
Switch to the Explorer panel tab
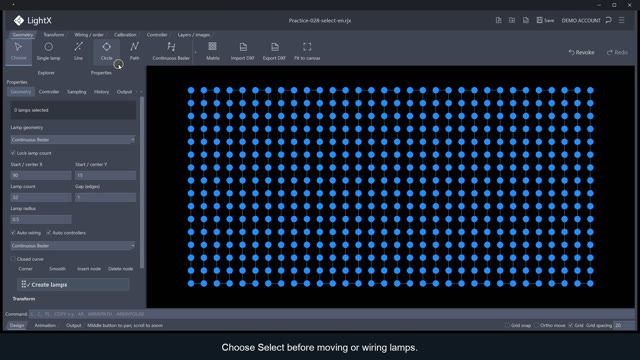[x=46, y=73]
